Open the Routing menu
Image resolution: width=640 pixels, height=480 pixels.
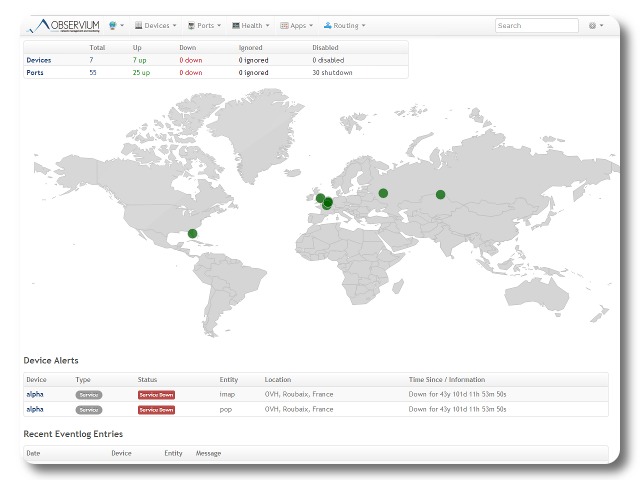pos(344,25)
